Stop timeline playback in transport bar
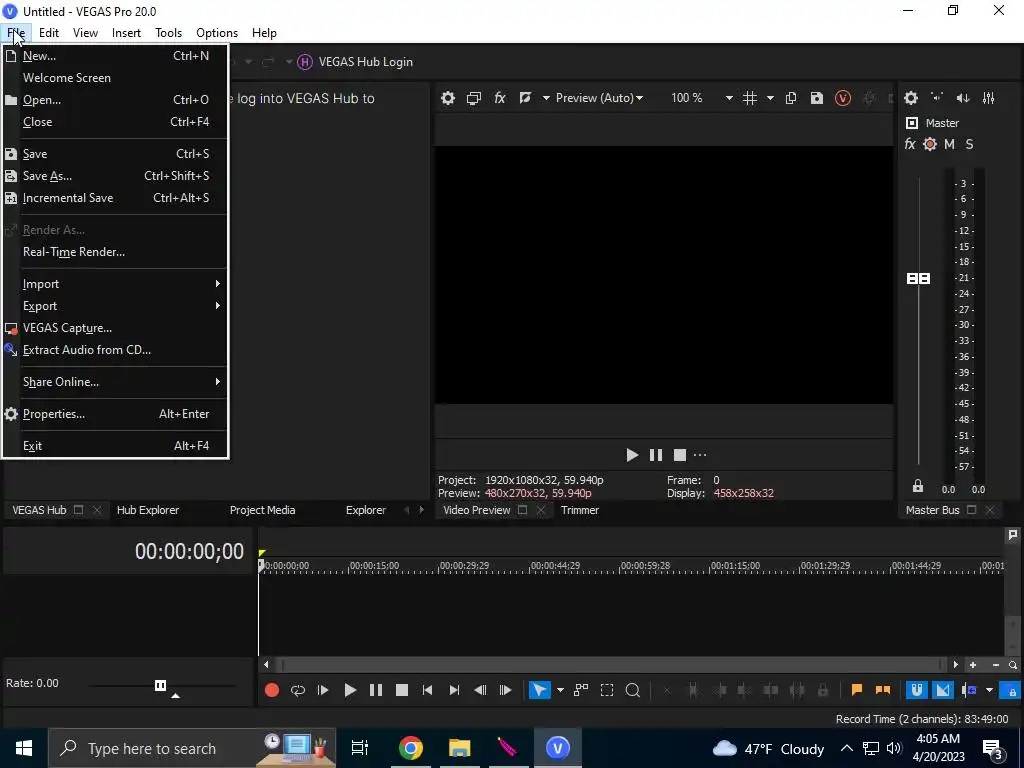The width and height of the screenshot is (1024, 768). coord(402,690)
